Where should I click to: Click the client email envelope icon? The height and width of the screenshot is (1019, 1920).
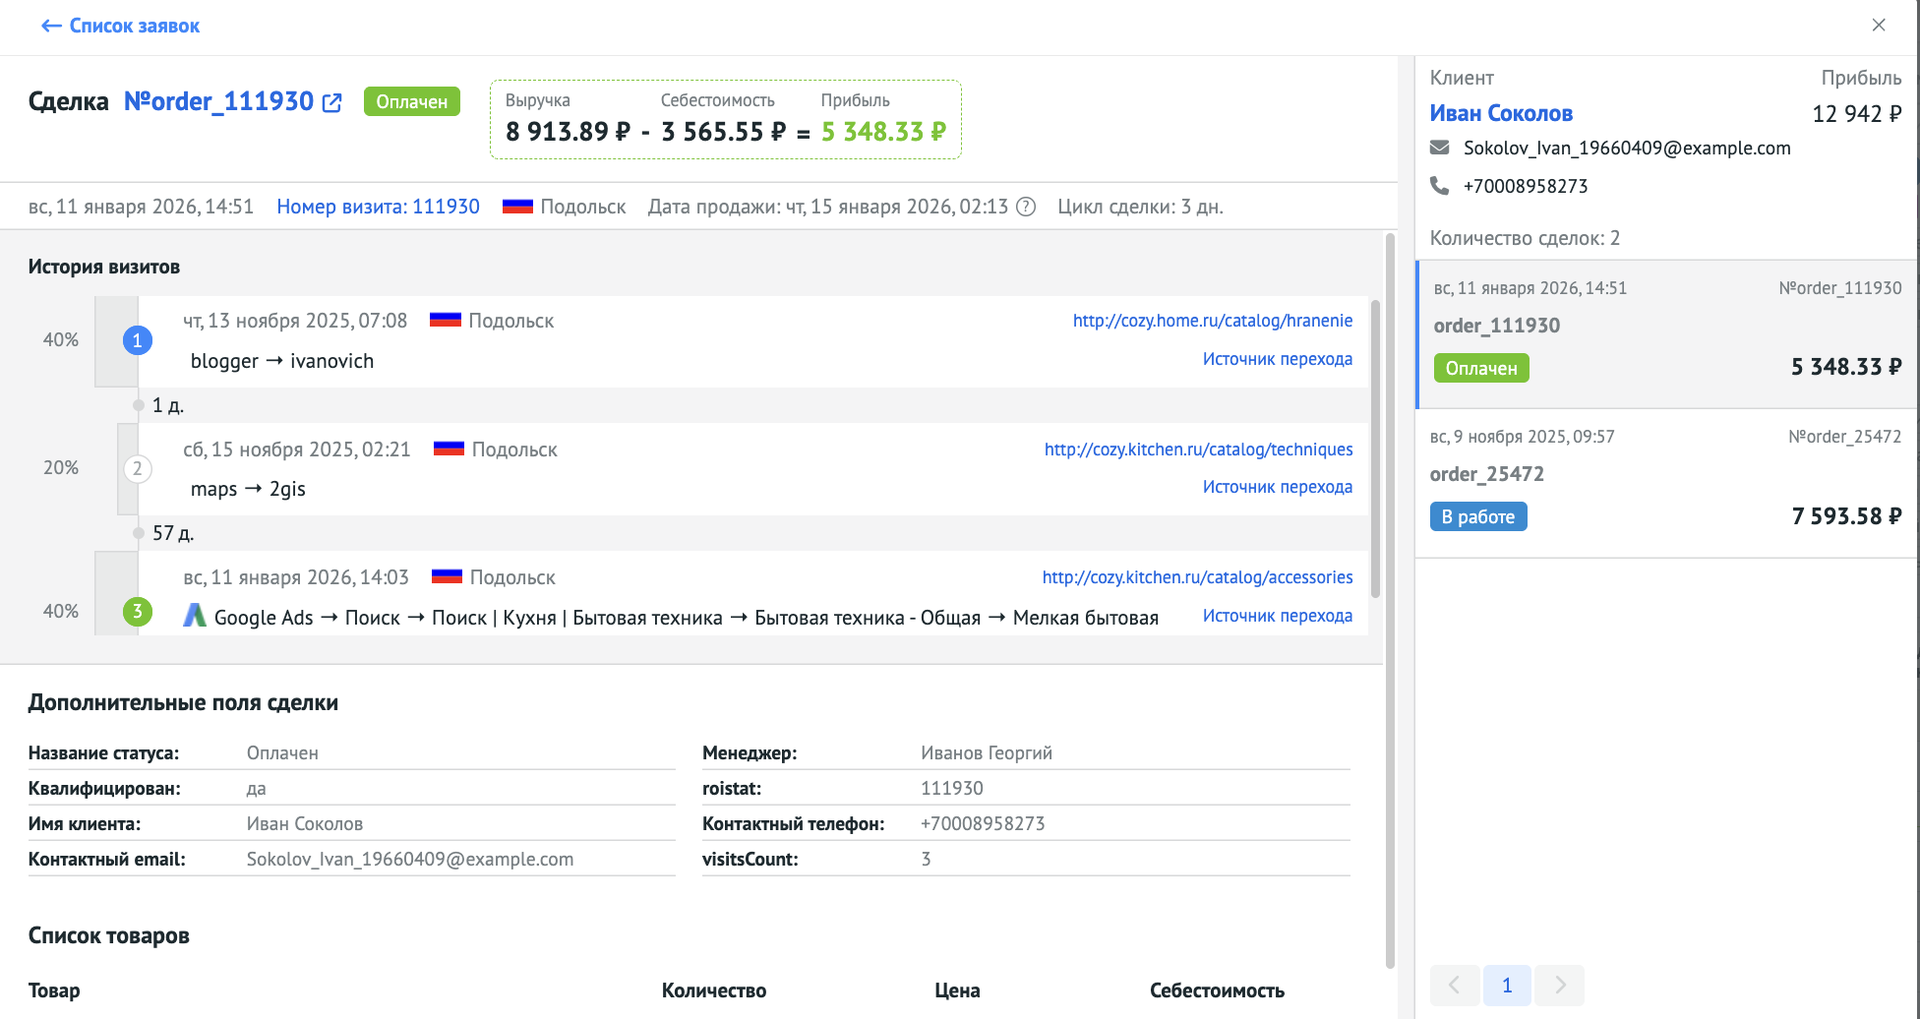click(x=1439, y=148)
